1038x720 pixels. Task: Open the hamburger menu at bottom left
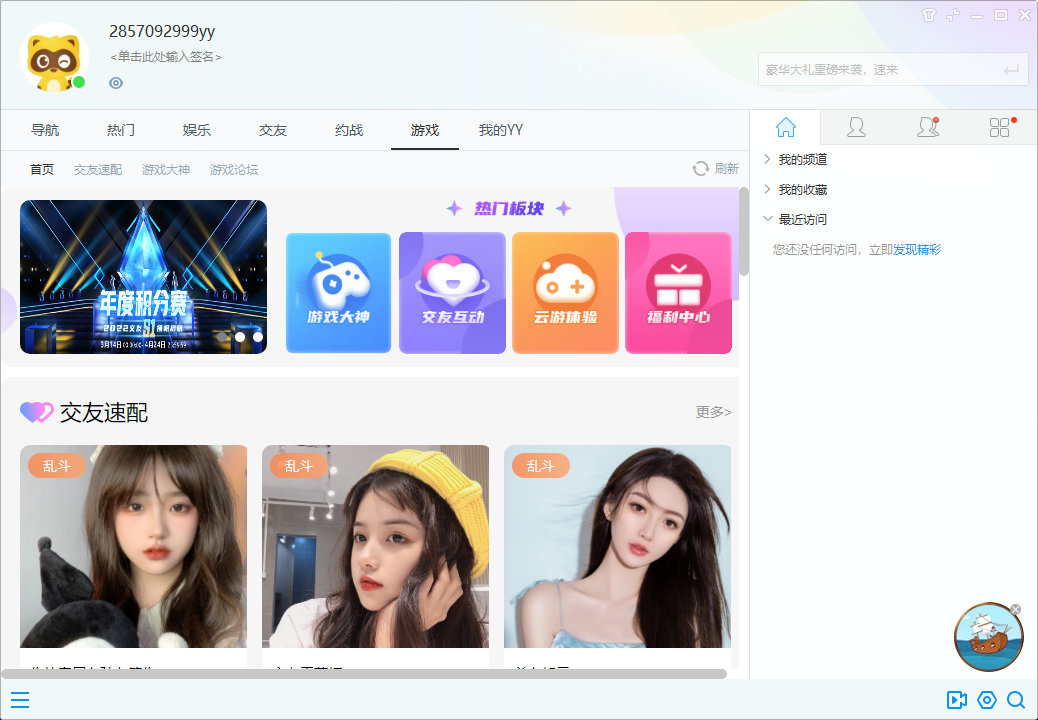click(x=19, y=700)
